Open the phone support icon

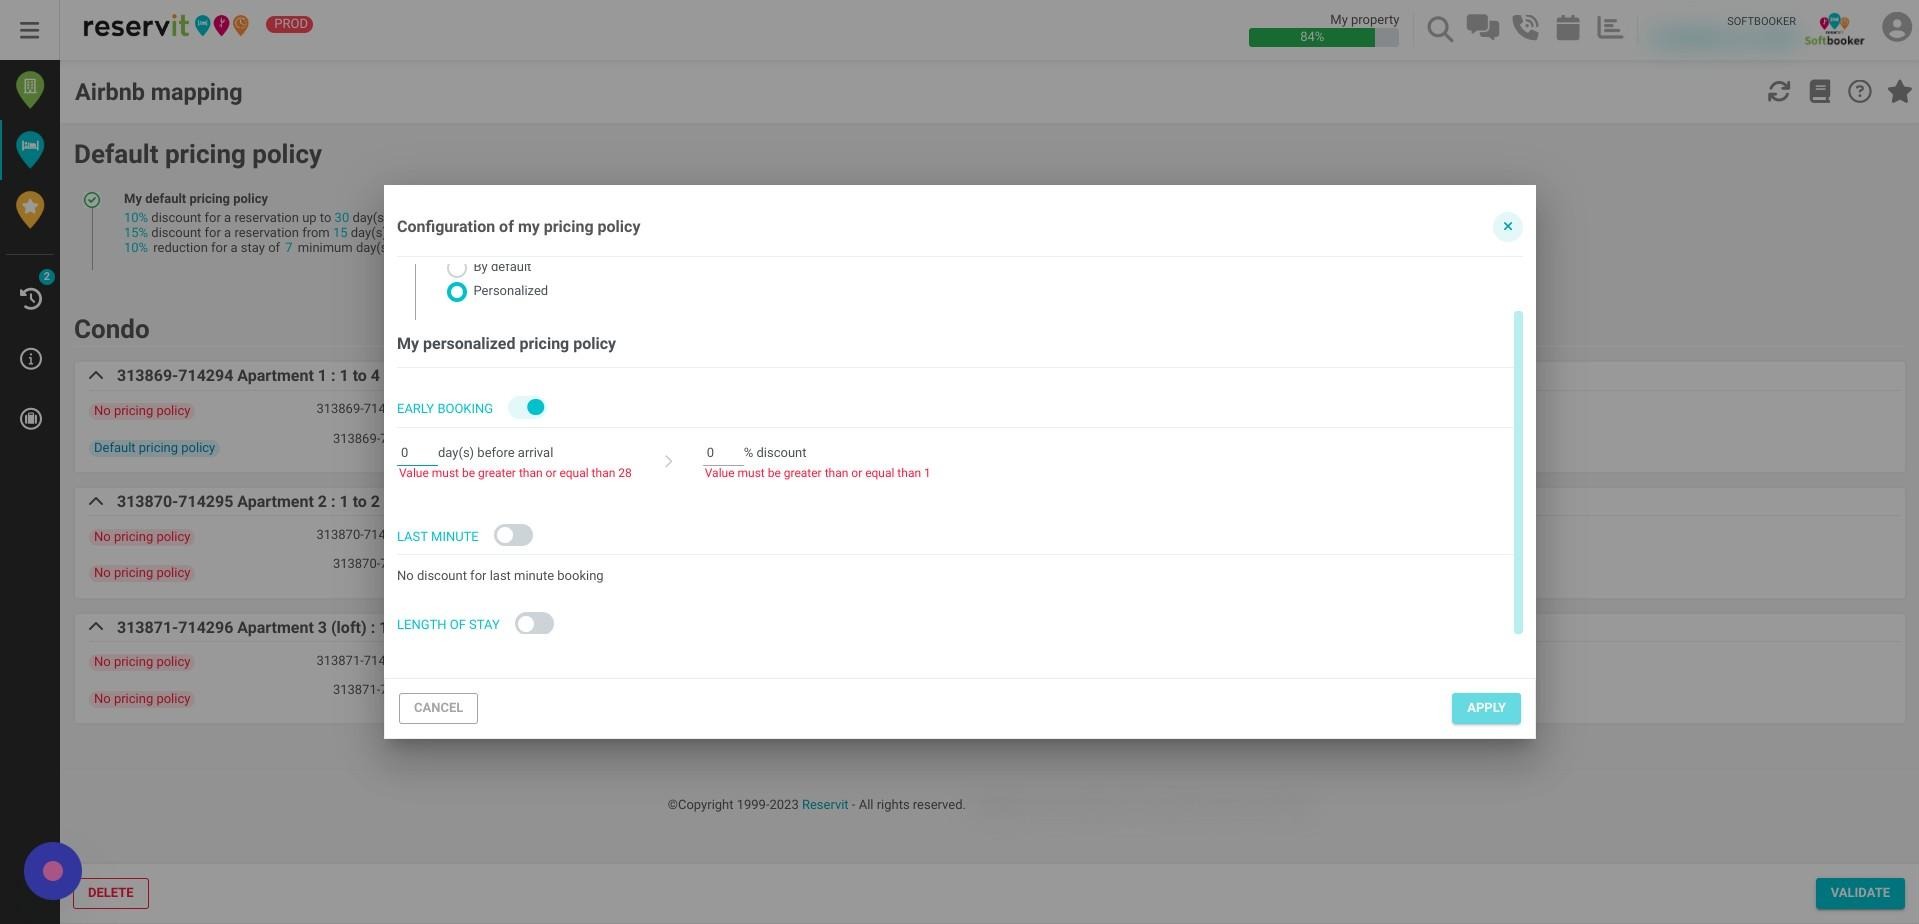point(1525,28)
